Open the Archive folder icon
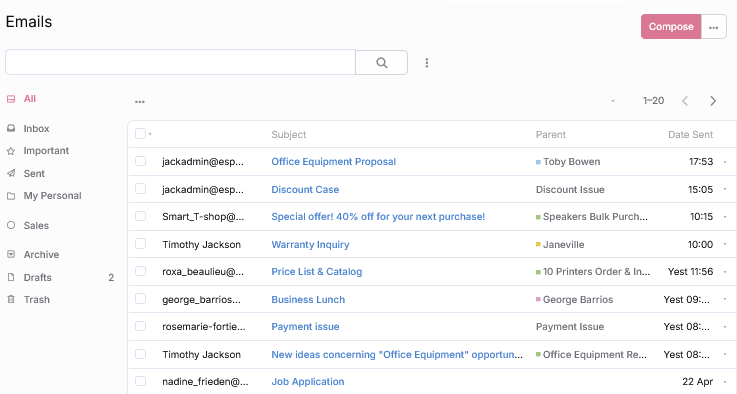The width and height of the screenshot is (737, 394). [11, 254]
